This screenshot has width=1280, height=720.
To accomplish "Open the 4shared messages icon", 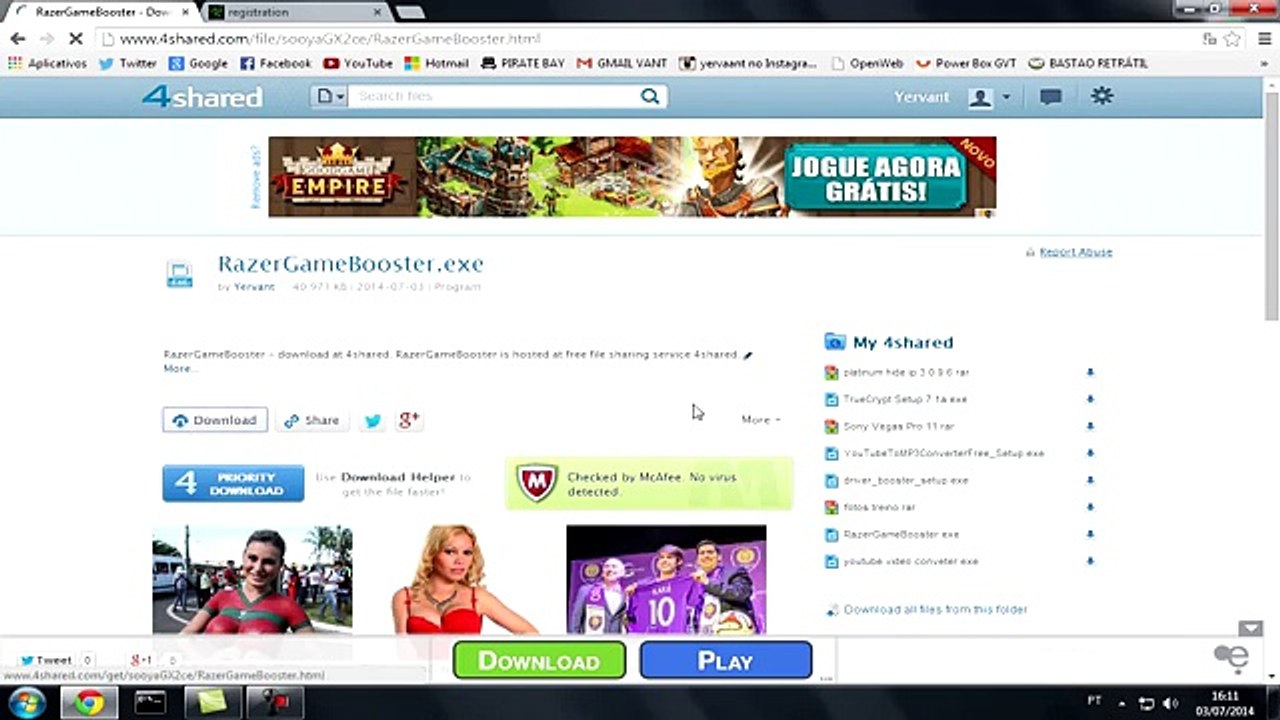I will coord(1050,97).
